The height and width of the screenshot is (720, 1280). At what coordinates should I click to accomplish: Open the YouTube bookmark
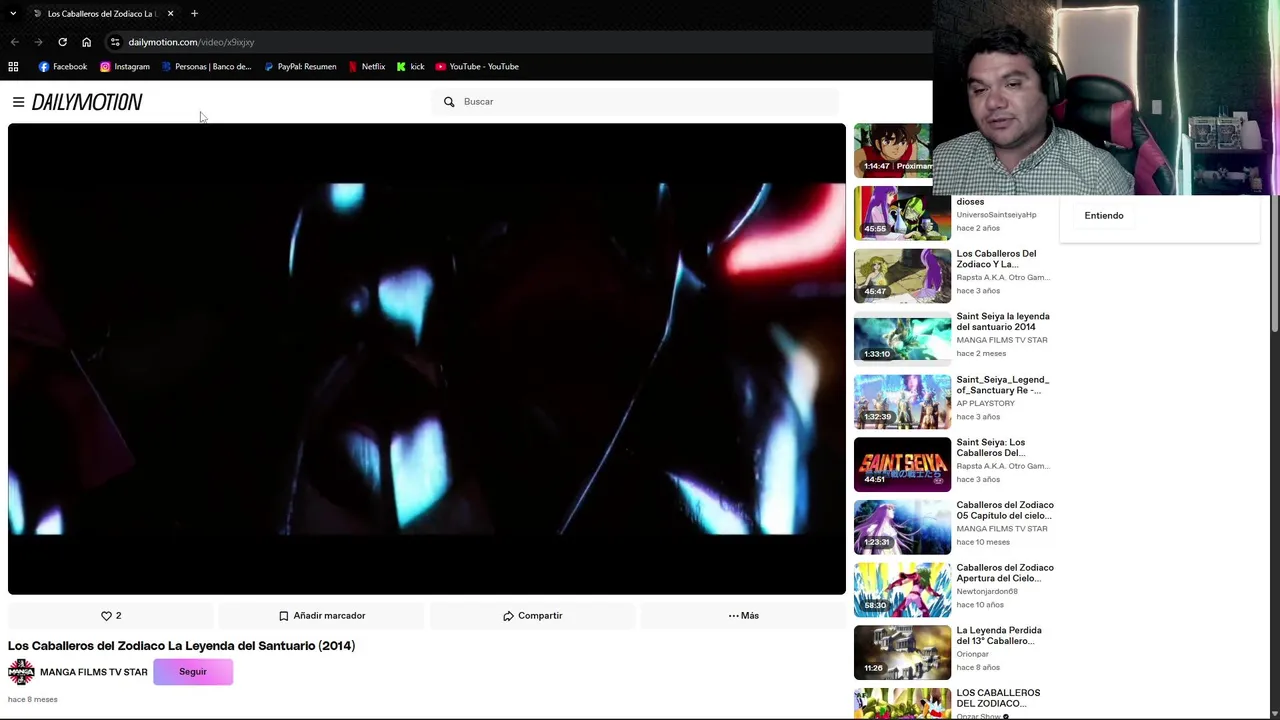[x=477, y=67]
